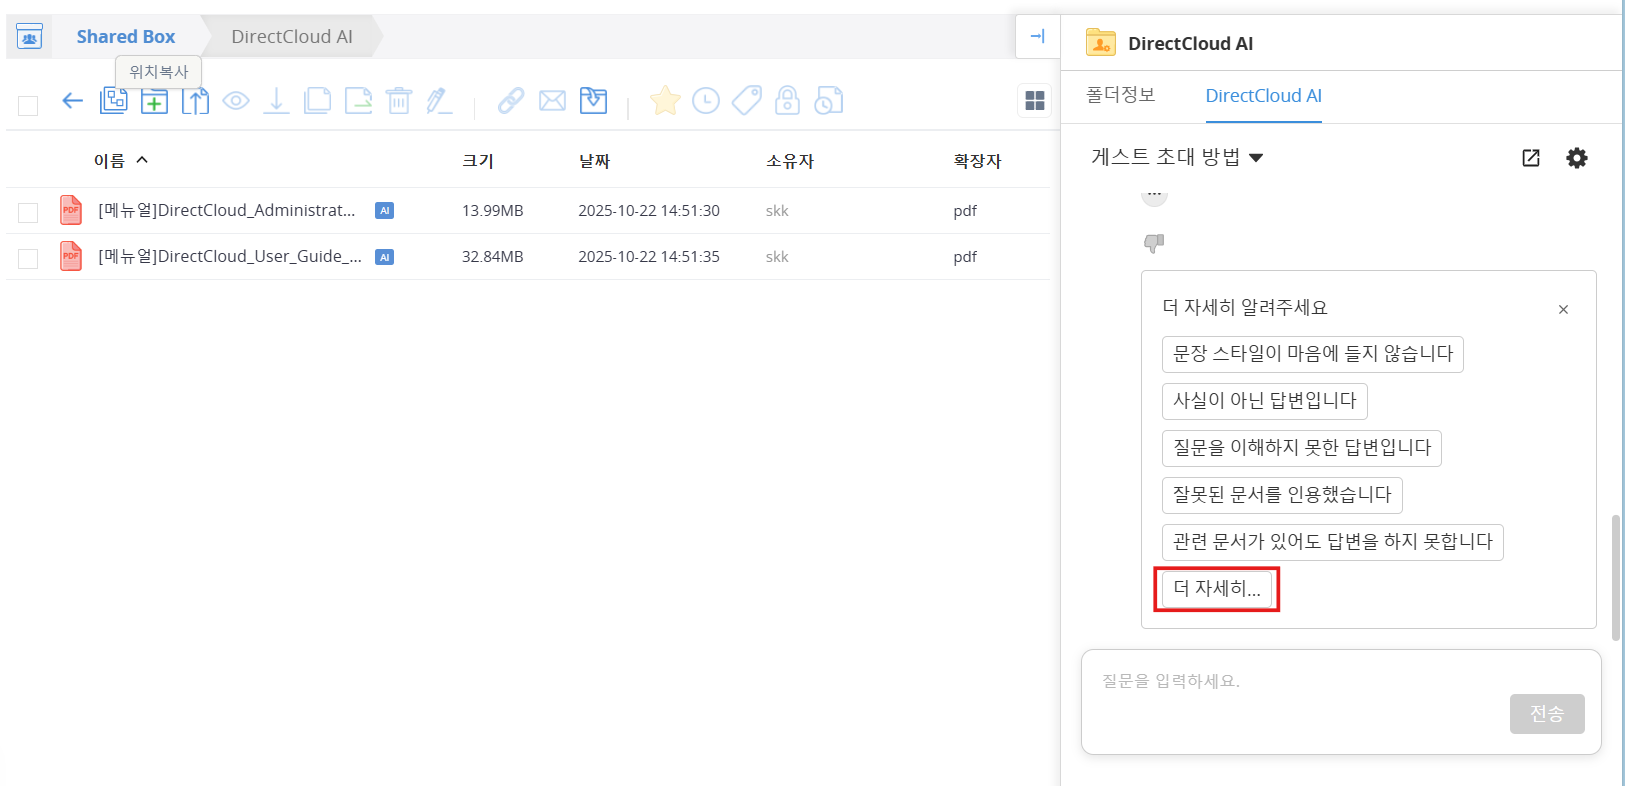Check the DirectCloud_Administrat PDF checkbox
The height and width of the screenshot is (786, 1625).
pos(28,212)
